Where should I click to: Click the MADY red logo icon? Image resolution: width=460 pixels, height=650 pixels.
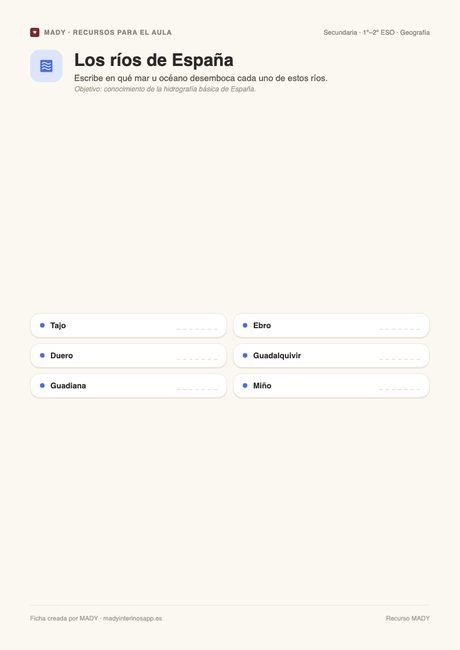(x=35, y=32)
